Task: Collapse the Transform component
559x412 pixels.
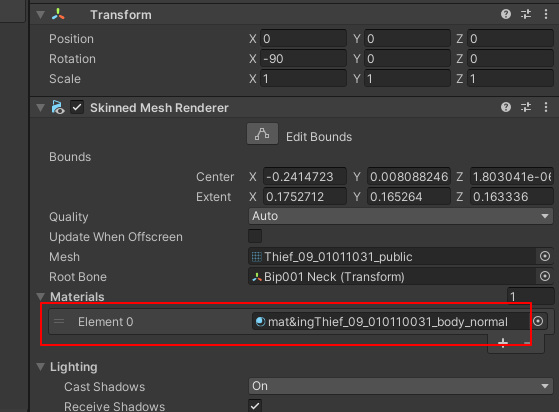Action: [41, 15]
